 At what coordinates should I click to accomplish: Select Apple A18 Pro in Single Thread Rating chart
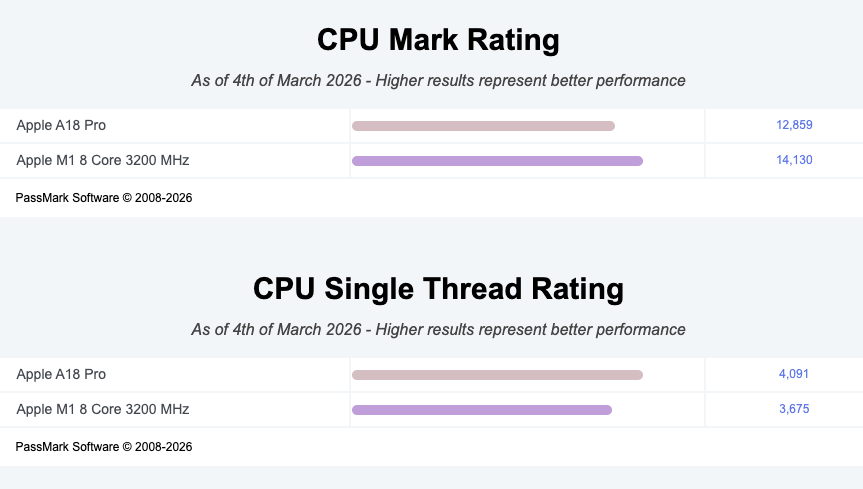pyautogui.click(x=61, y=374)
